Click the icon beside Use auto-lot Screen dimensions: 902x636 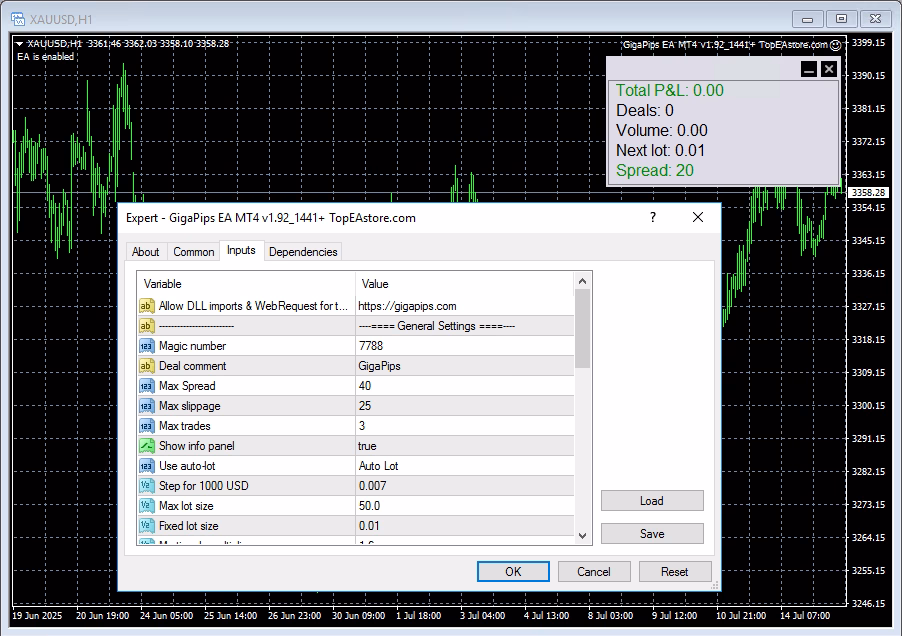146,466
